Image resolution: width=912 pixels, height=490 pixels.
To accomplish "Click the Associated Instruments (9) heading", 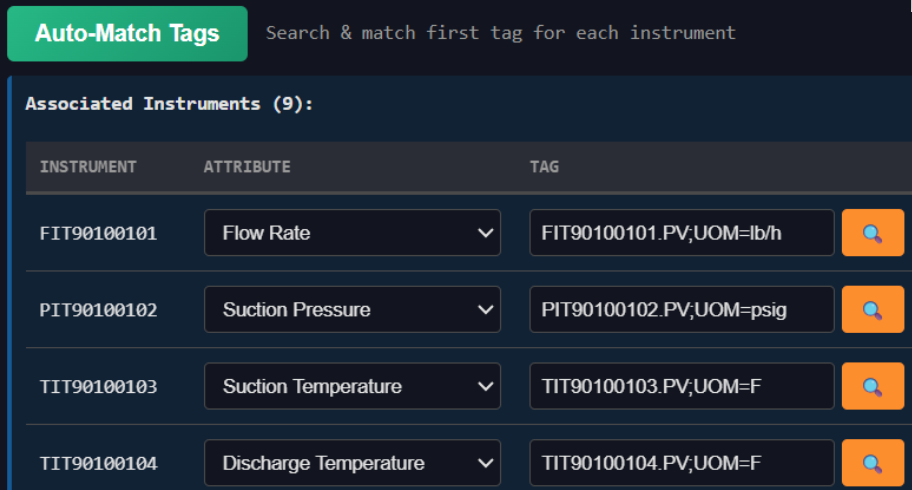I will pyautogui.click(x=169, y=104).
